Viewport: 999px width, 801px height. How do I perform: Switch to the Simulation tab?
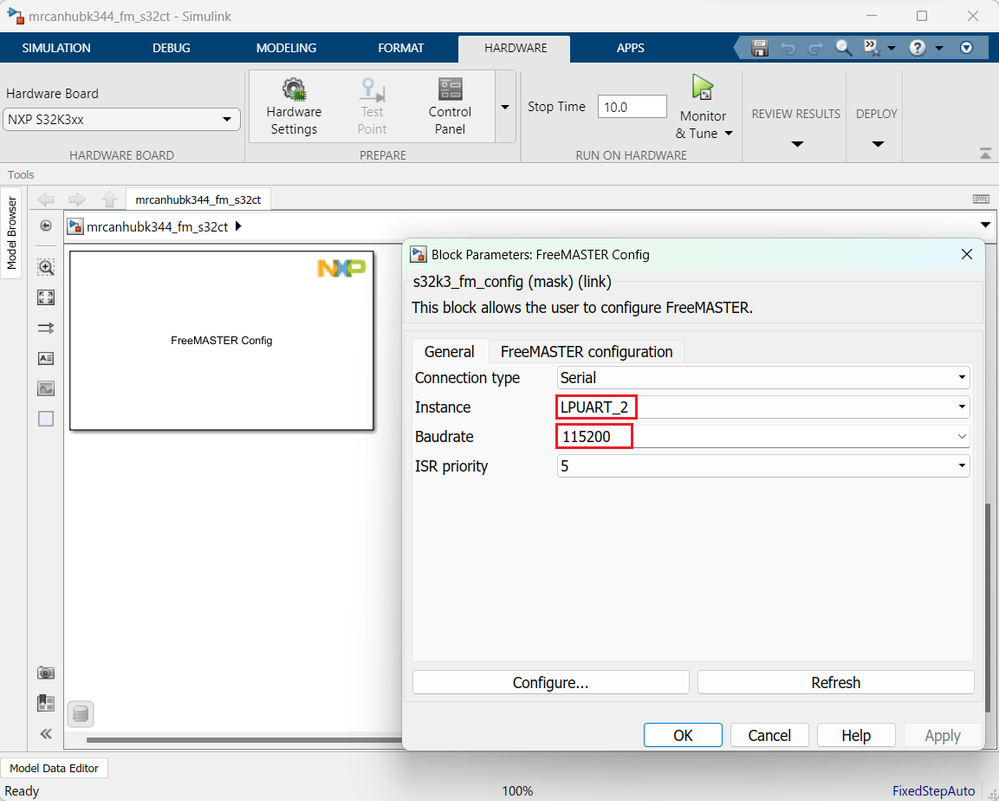(x=56, y=48)
